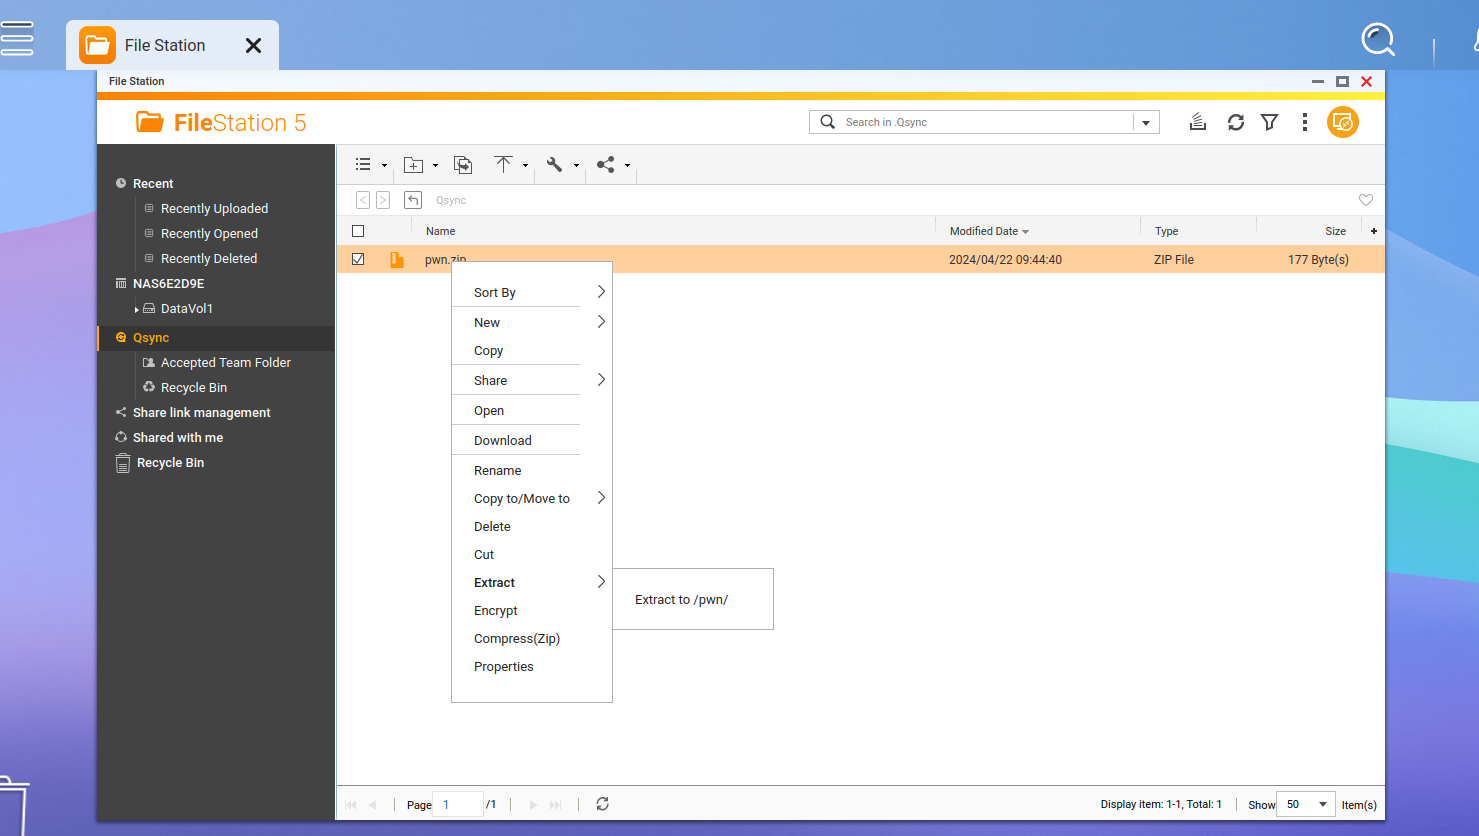Open Recently Uploaded in the sidebar

pyautogui.click(x=214, y=208)
